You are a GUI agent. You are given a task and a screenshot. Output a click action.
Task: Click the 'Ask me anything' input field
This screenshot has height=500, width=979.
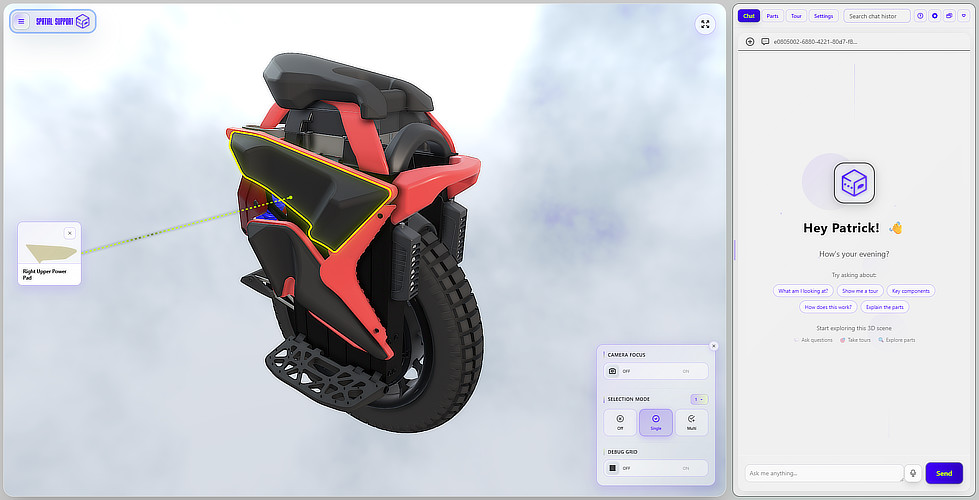823,473
